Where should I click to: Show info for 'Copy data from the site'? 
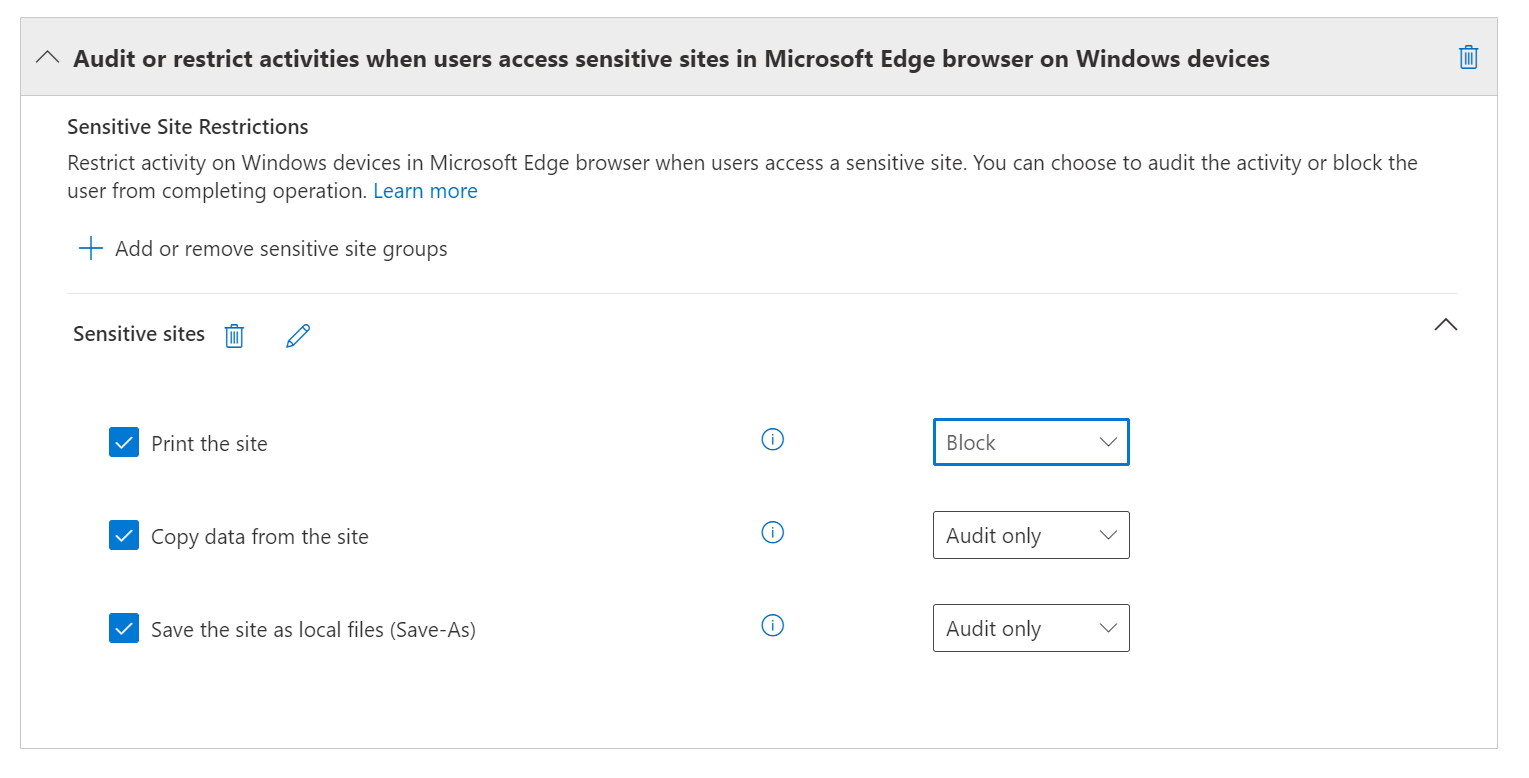[772, 533]
